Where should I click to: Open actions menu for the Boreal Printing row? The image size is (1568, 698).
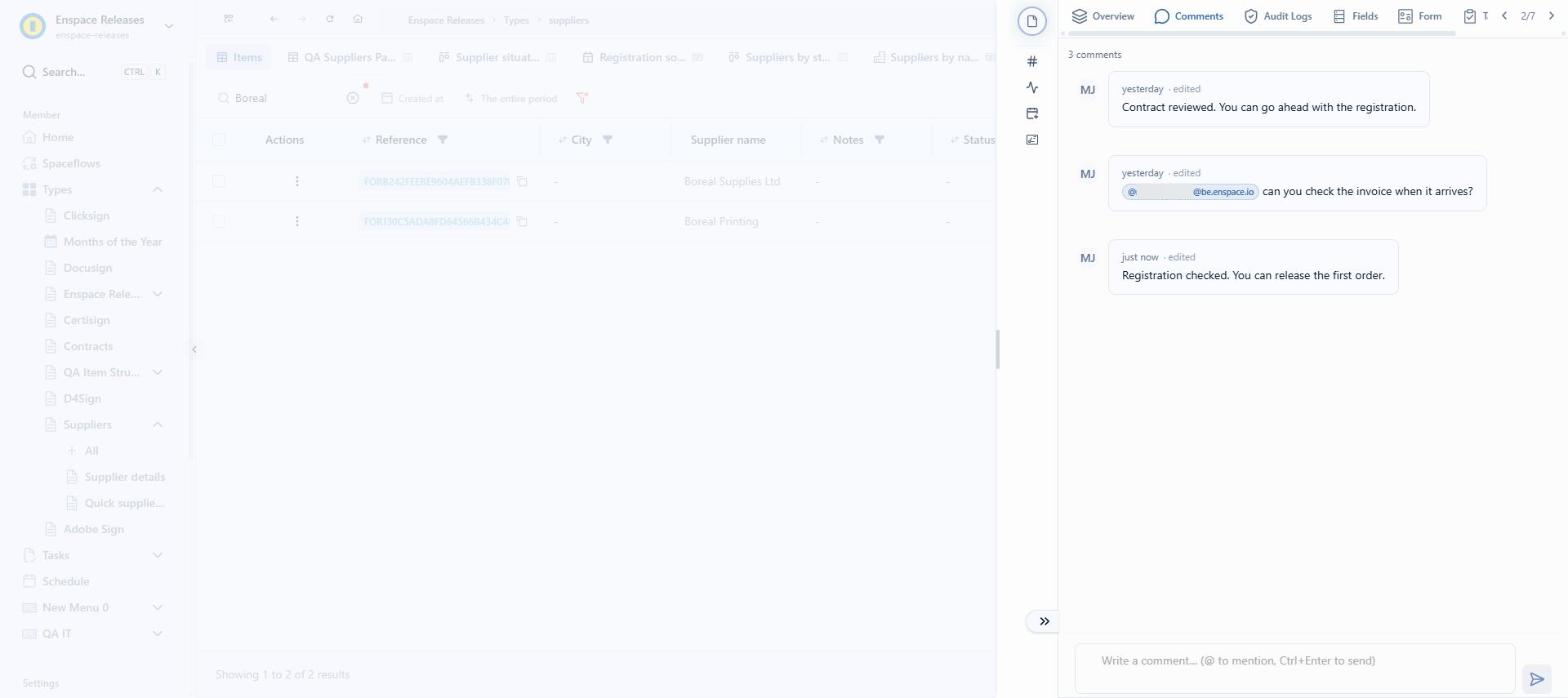coord(297,221)
